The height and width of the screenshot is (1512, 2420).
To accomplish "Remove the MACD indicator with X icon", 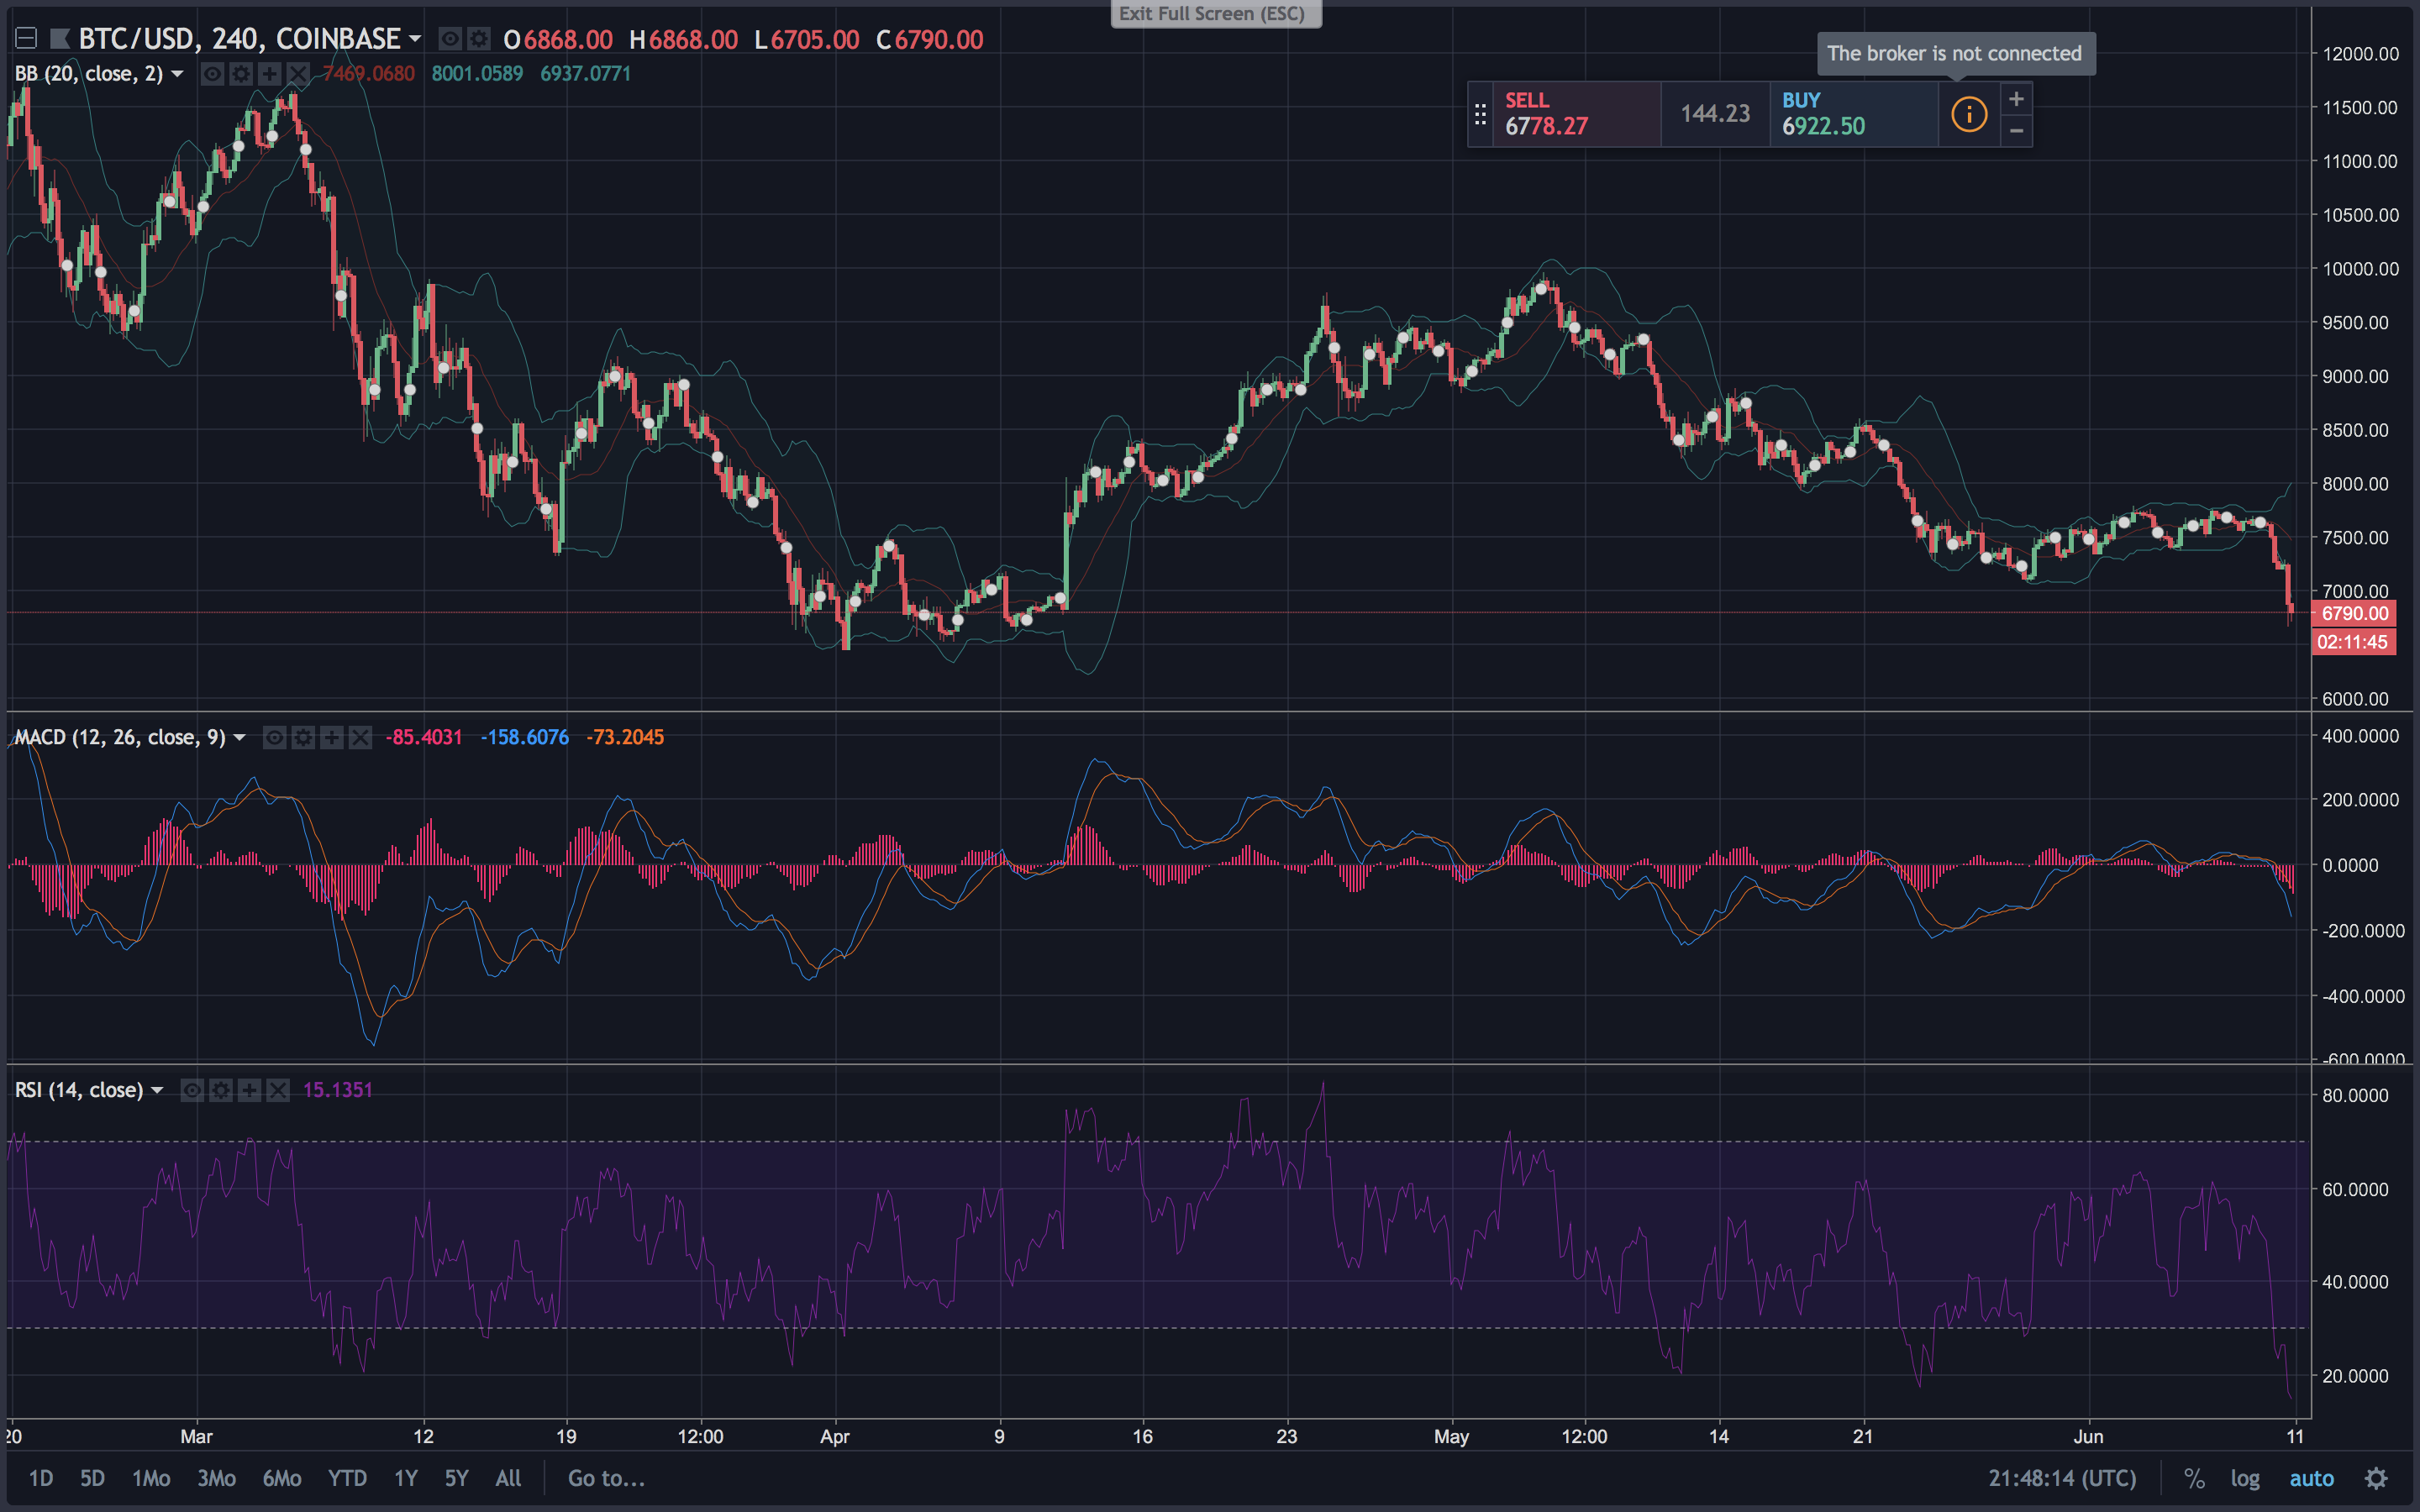I will (x=360, y=737).
